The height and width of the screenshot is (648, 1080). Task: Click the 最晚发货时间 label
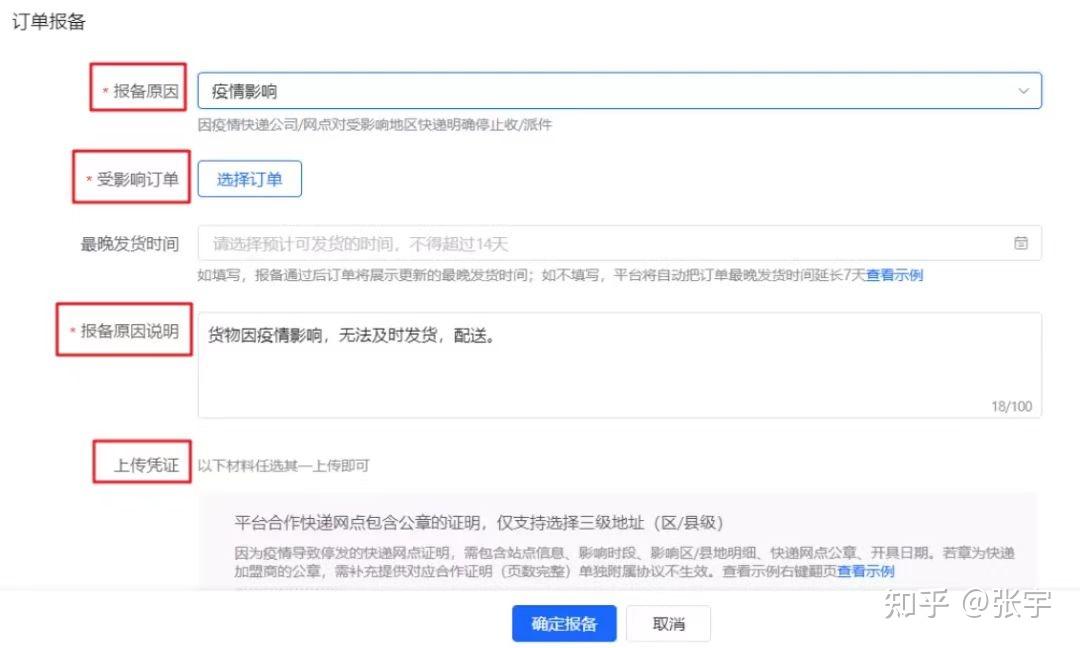[129, 244]
